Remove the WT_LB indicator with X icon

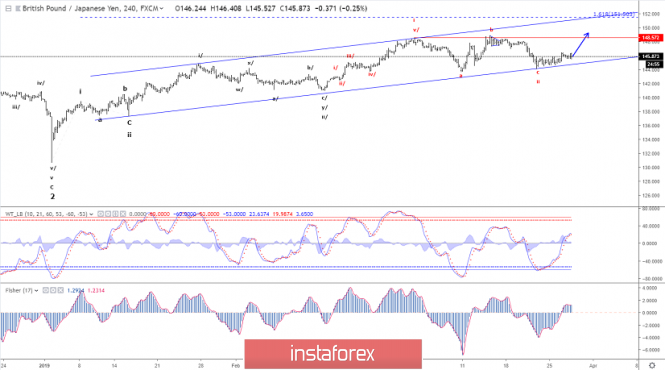pyautogui.click(x=123, y=214)
